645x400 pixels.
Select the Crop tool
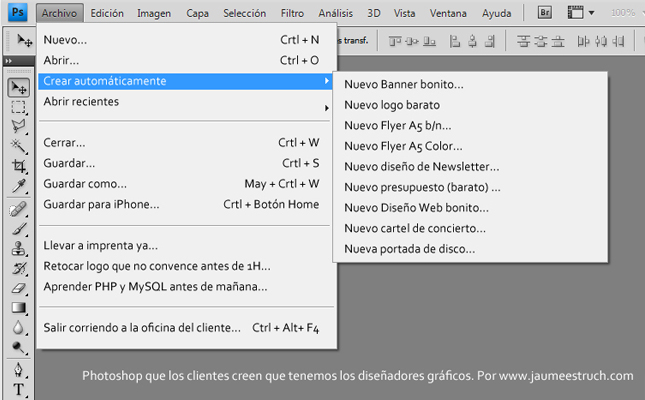tap(19, 166)
